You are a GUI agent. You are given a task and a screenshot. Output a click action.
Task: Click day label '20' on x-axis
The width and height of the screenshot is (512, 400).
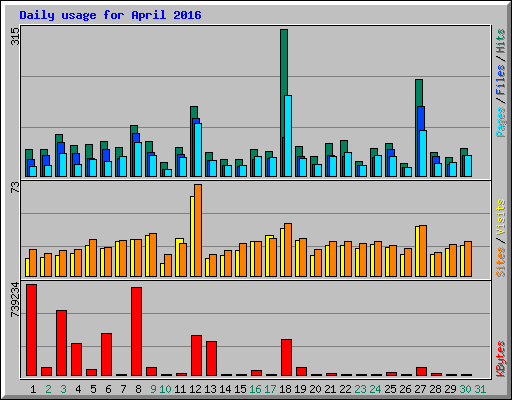tap(315, 389)
